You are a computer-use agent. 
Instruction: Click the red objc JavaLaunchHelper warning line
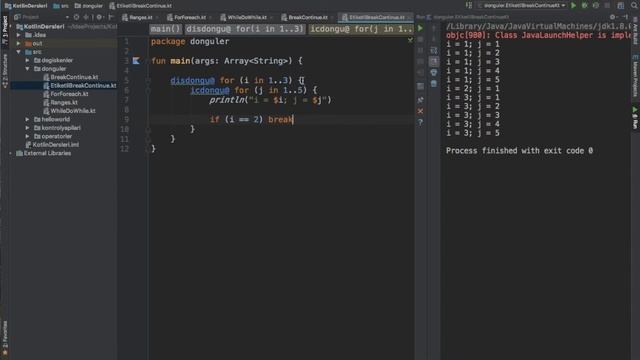pos(538,36)
